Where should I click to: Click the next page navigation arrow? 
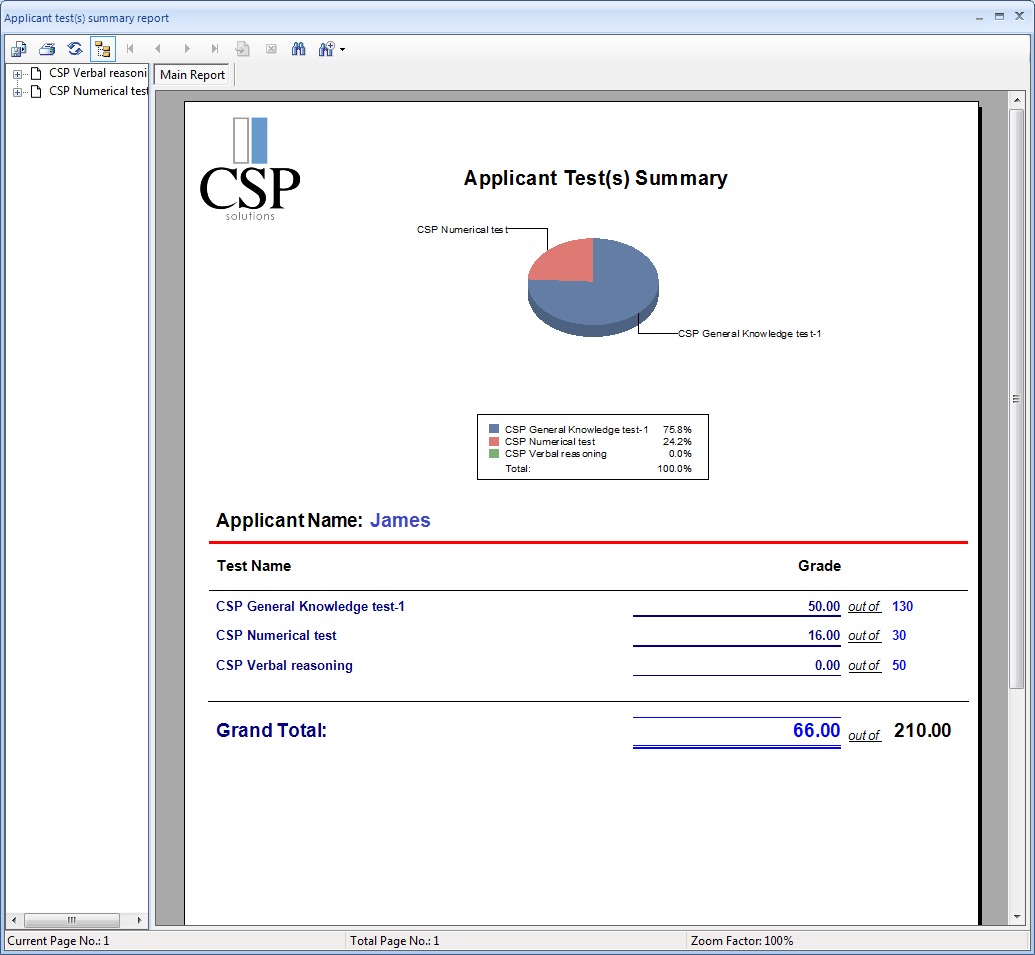(x=187, y=48)
